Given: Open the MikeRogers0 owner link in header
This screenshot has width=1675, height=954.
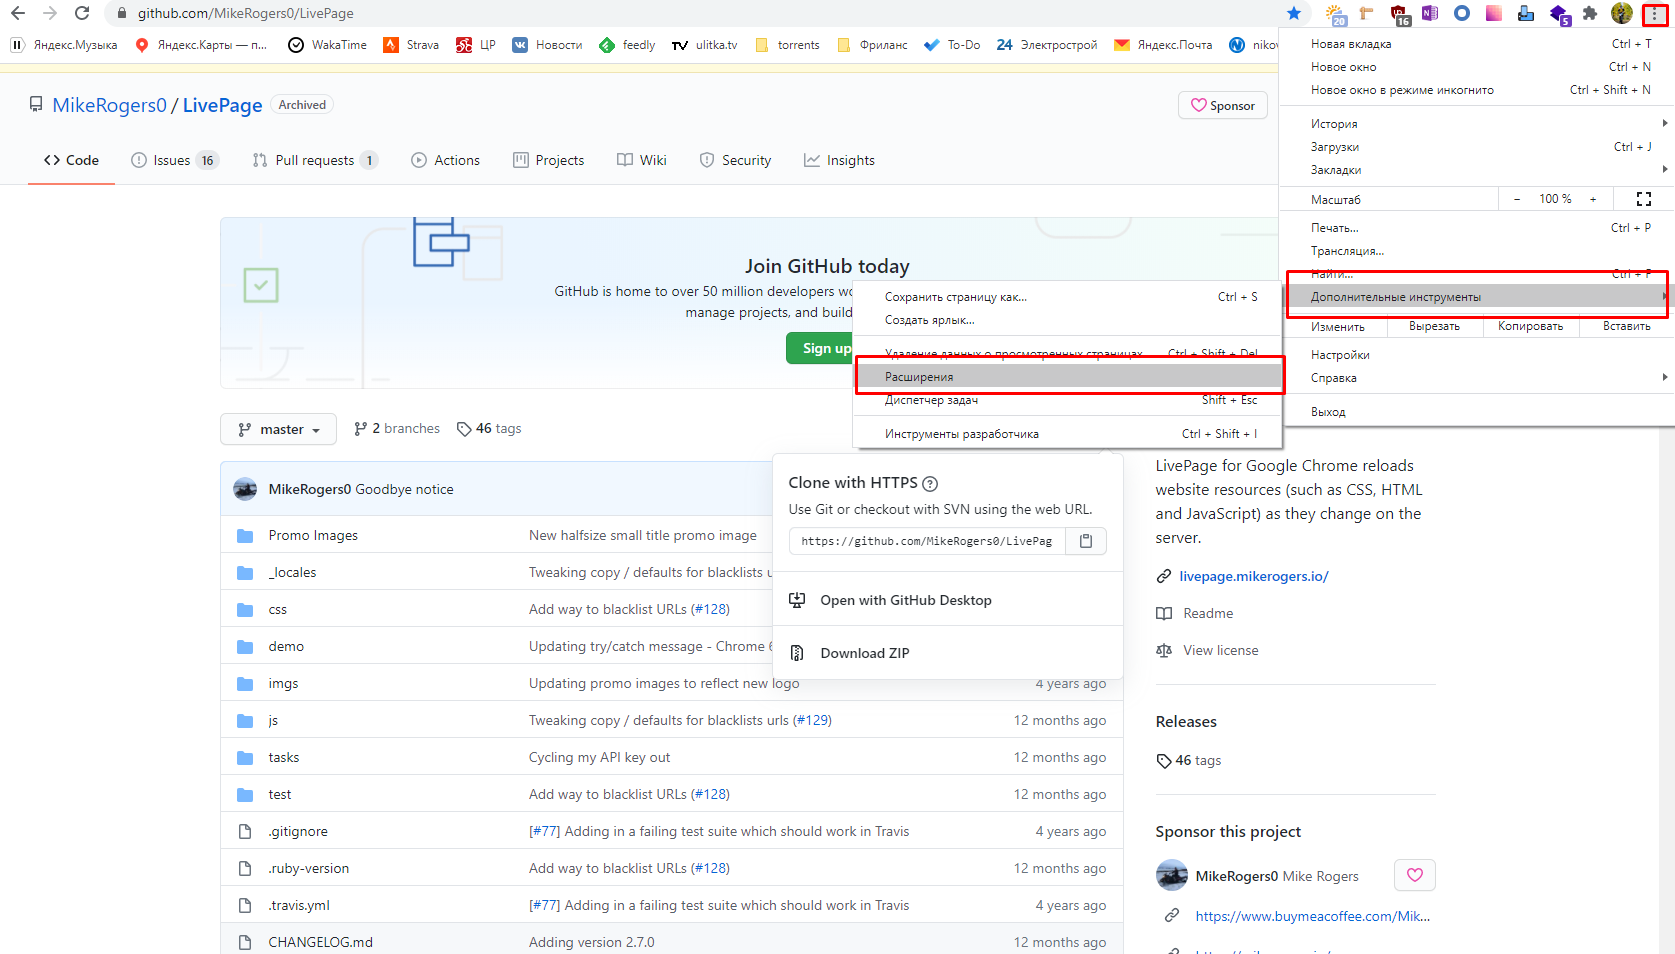Looking at the screenshot, I should pos(109,105).
